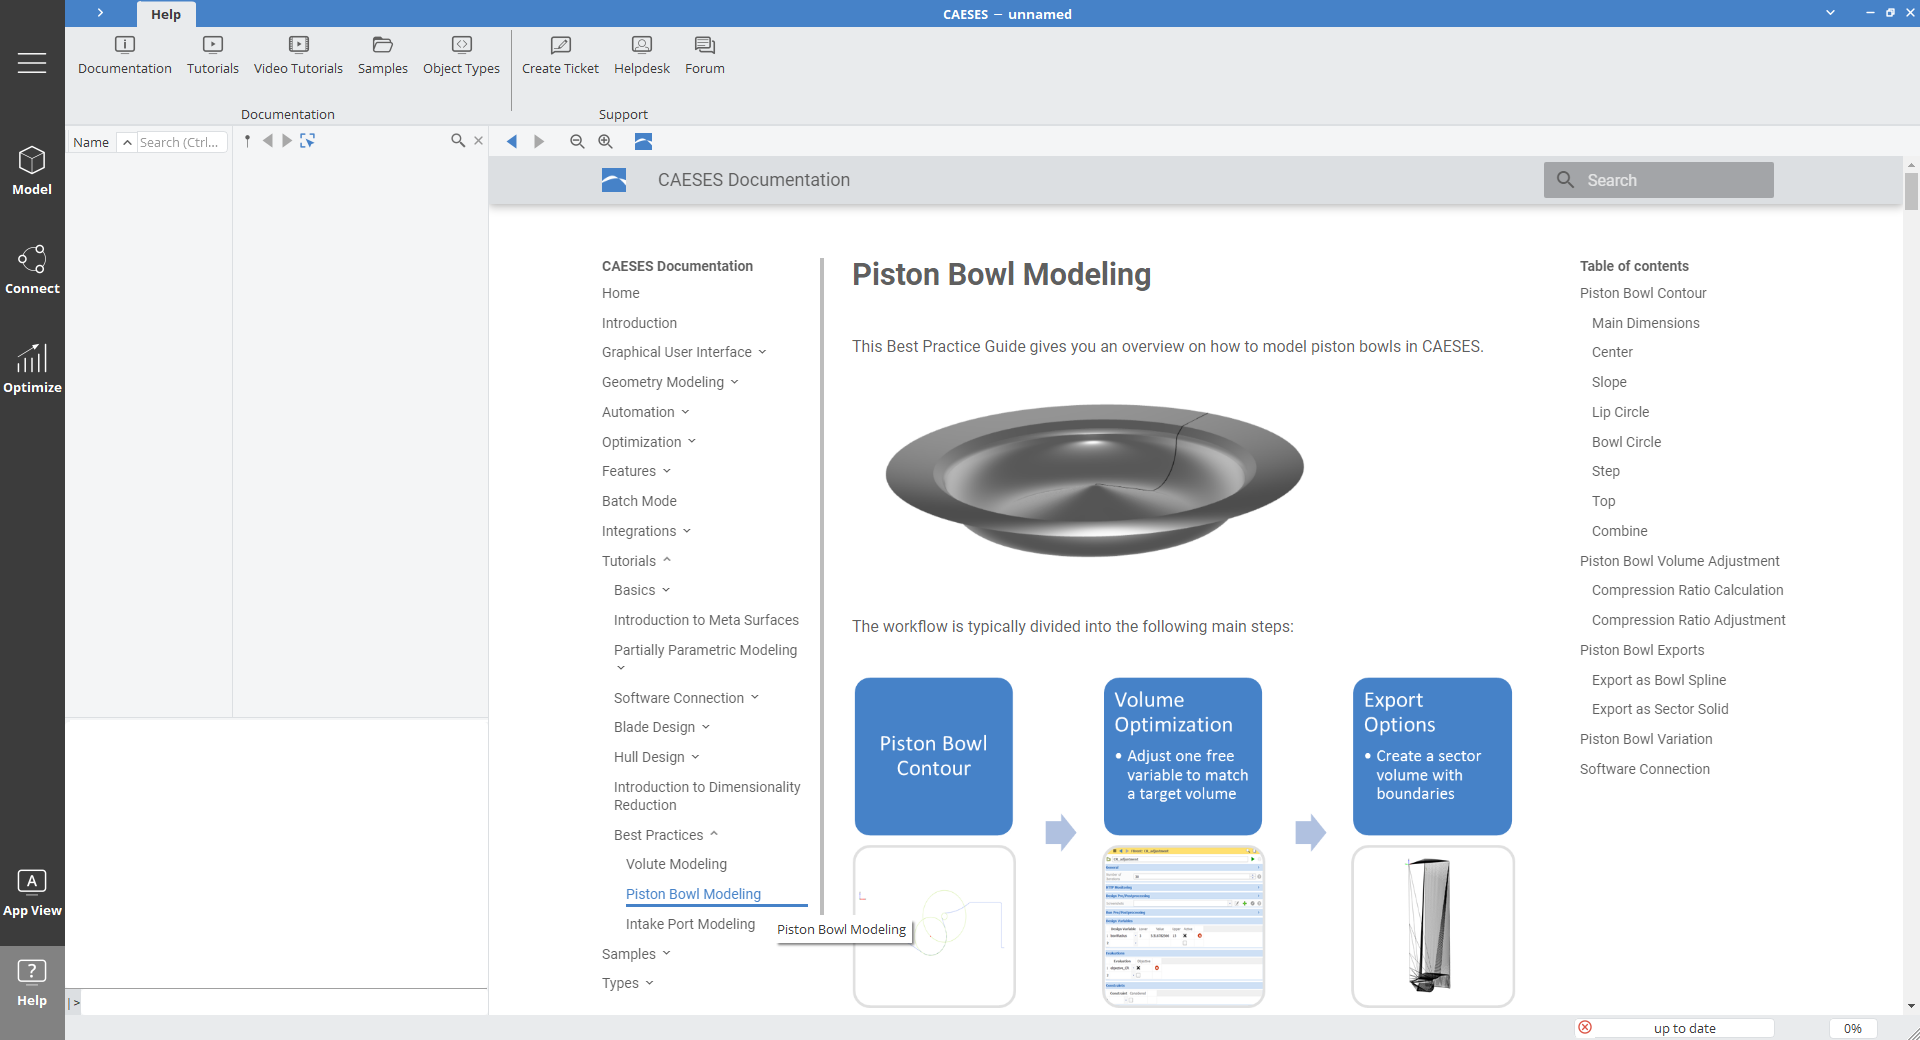Image resolution: width=1920 pixels, height=1040 pixels.
Task: Go to next object with grey right arrow
Action: coord(287,141)
